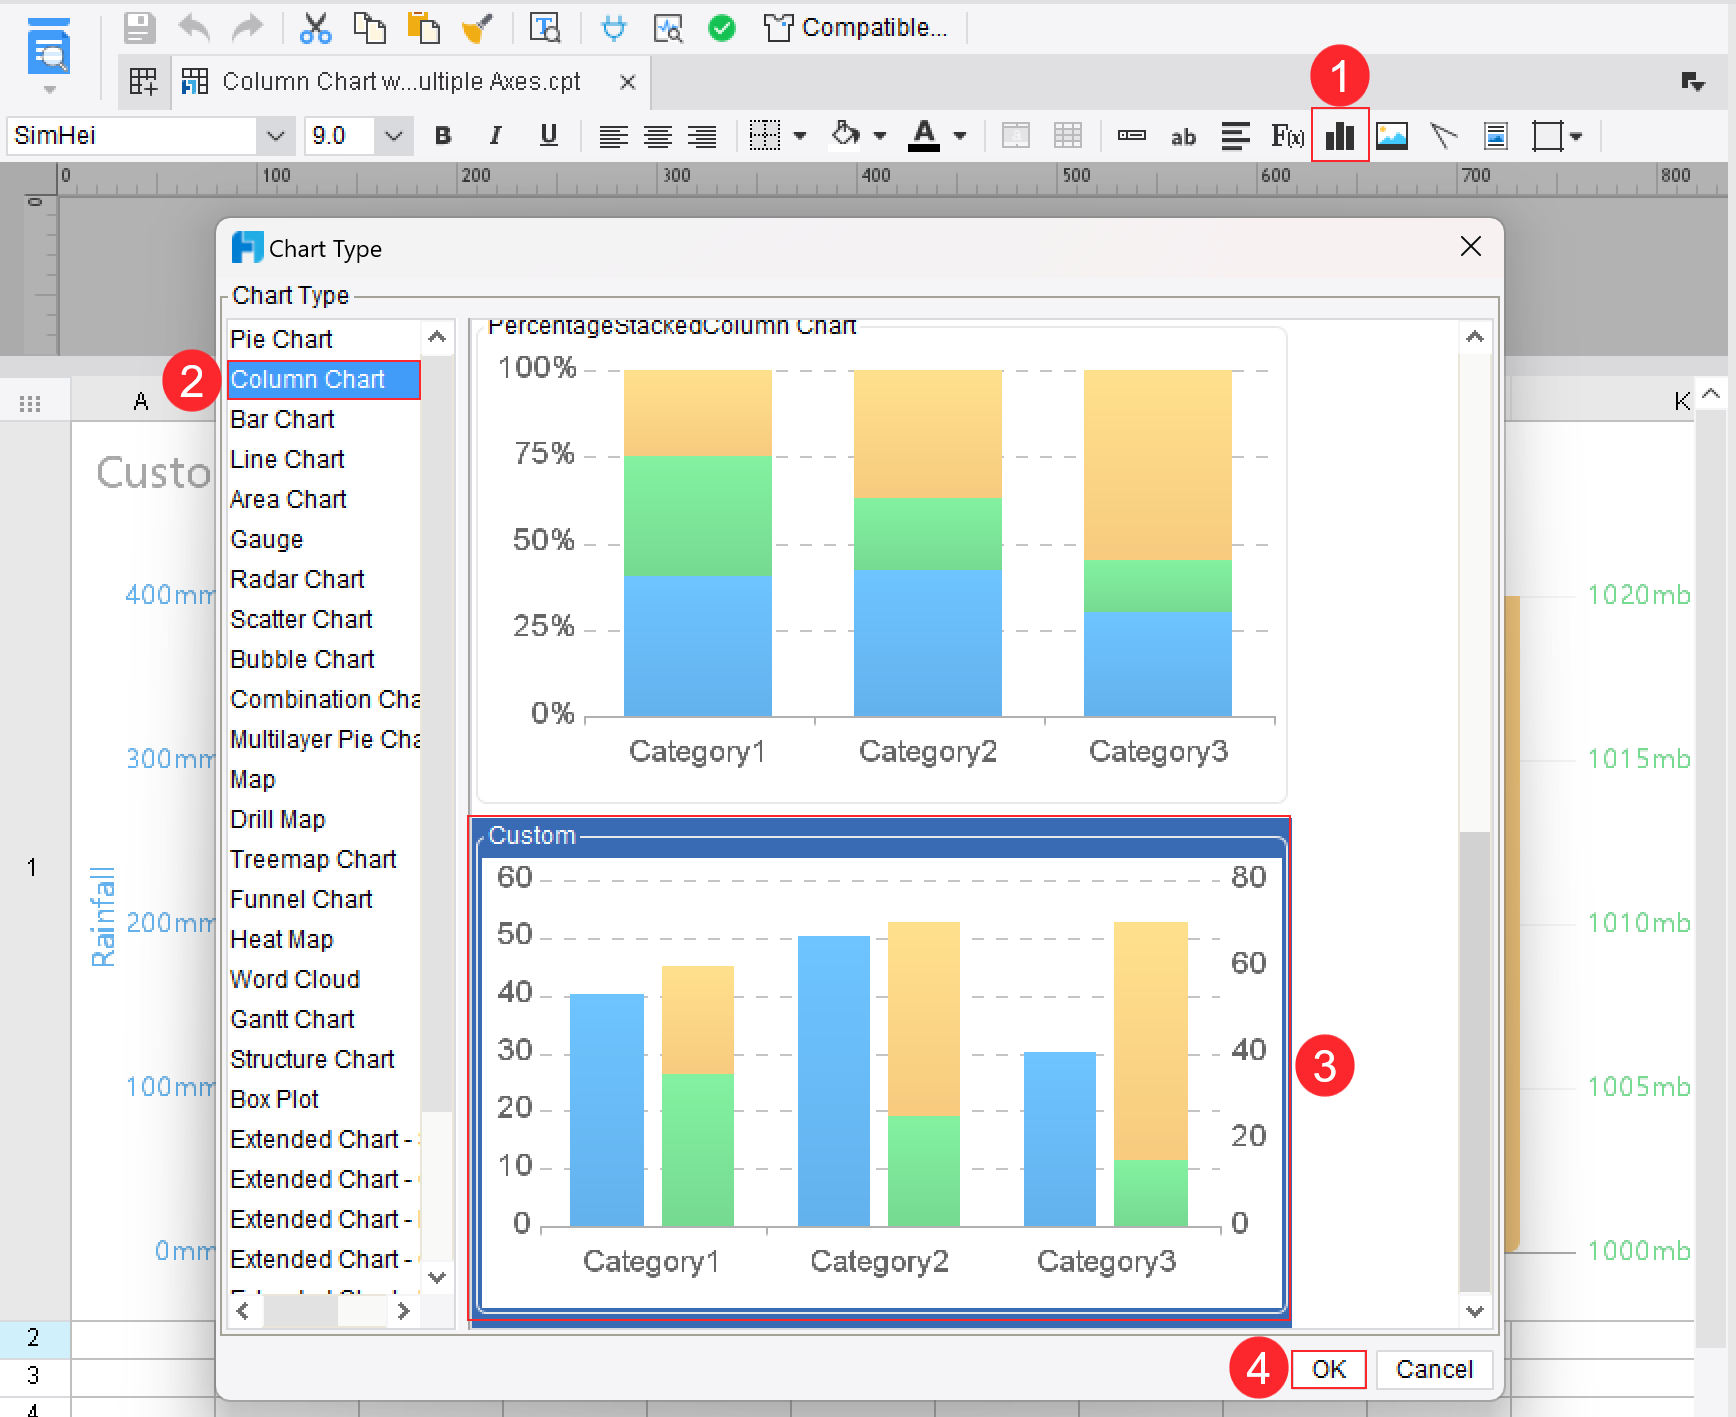Click the Copy icon

click(370, 27)
